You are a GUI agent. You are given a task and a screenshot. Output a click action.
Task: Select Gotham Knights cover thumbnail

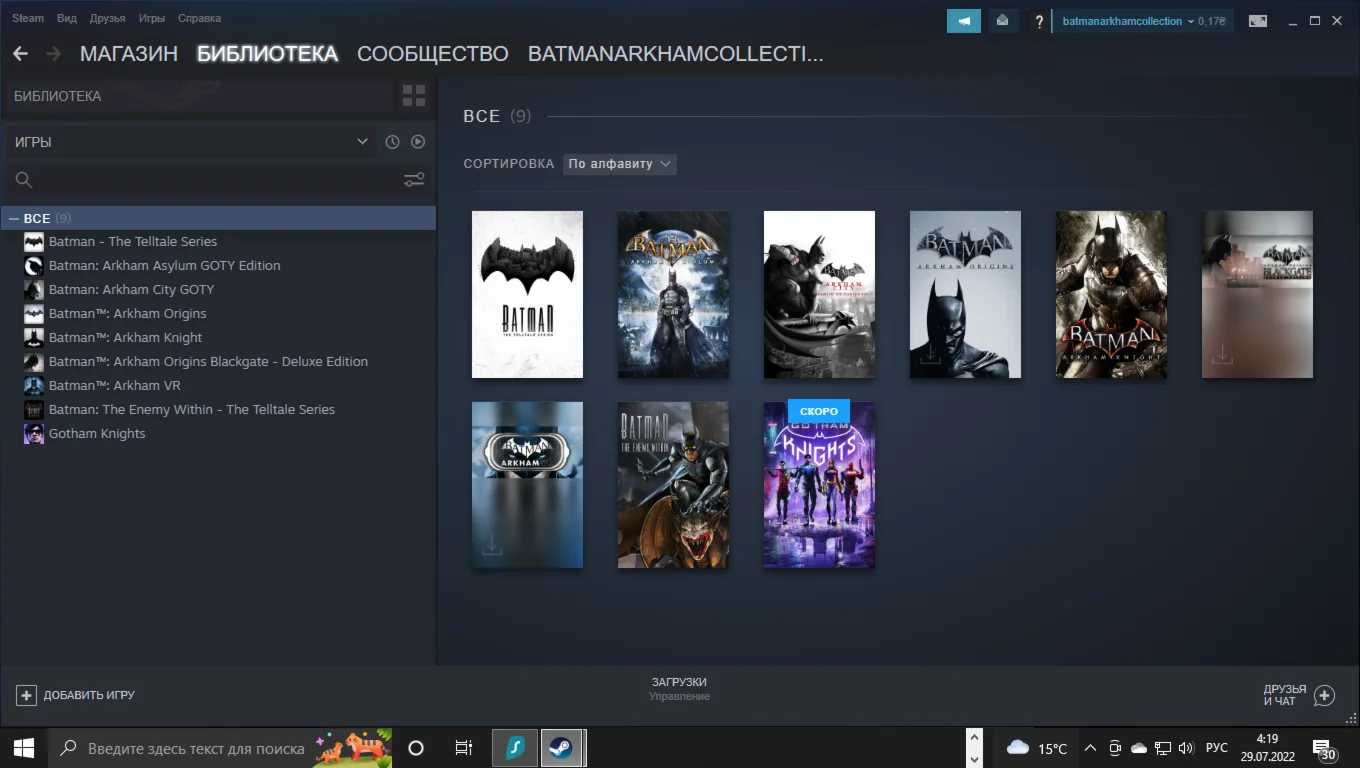[x=819, y=485]
